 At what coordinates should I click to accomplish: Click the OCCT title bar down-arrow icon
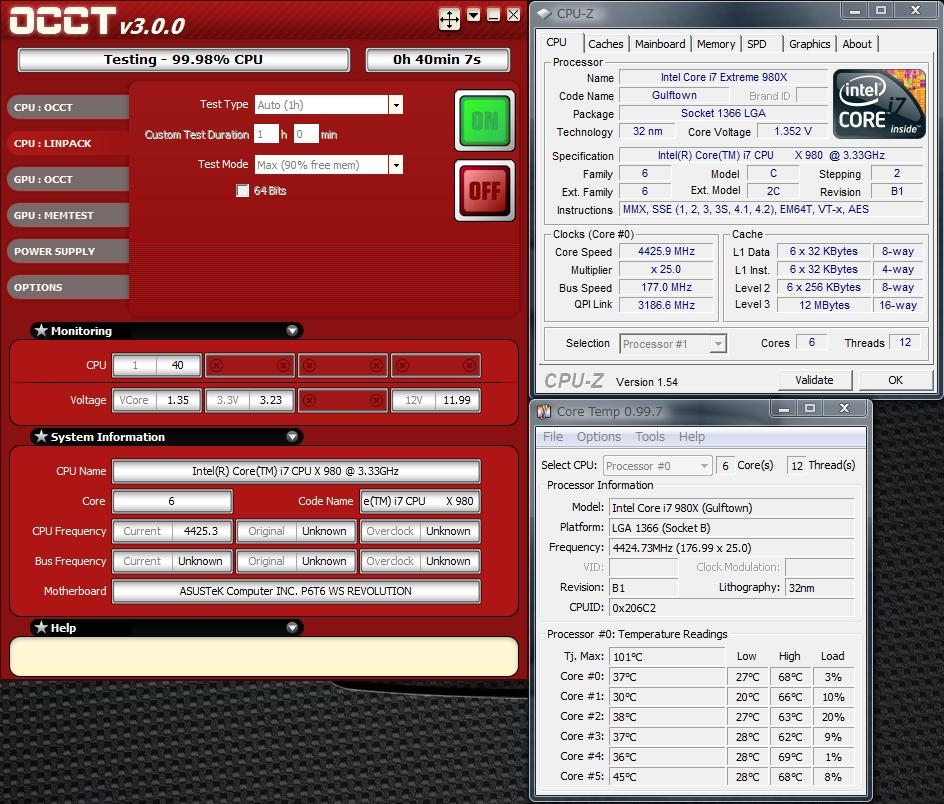(x=473, y=15)
